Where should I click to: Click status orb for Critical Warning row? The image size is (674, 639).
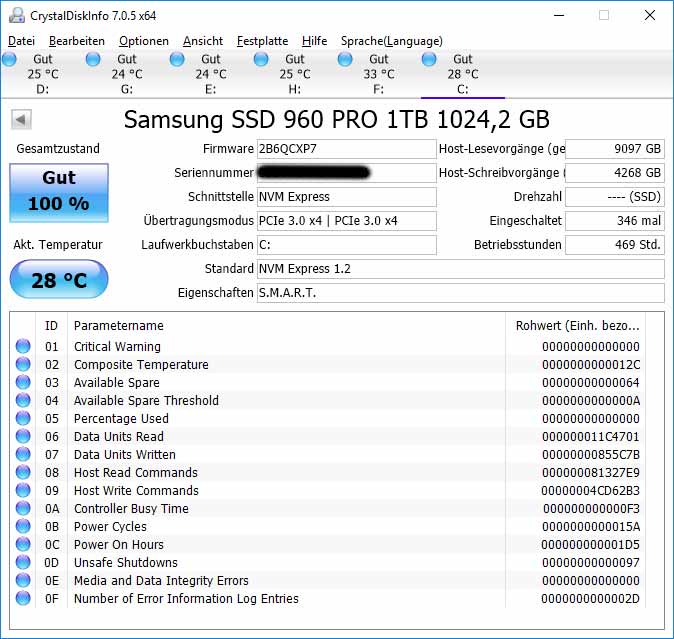(23, 346)
